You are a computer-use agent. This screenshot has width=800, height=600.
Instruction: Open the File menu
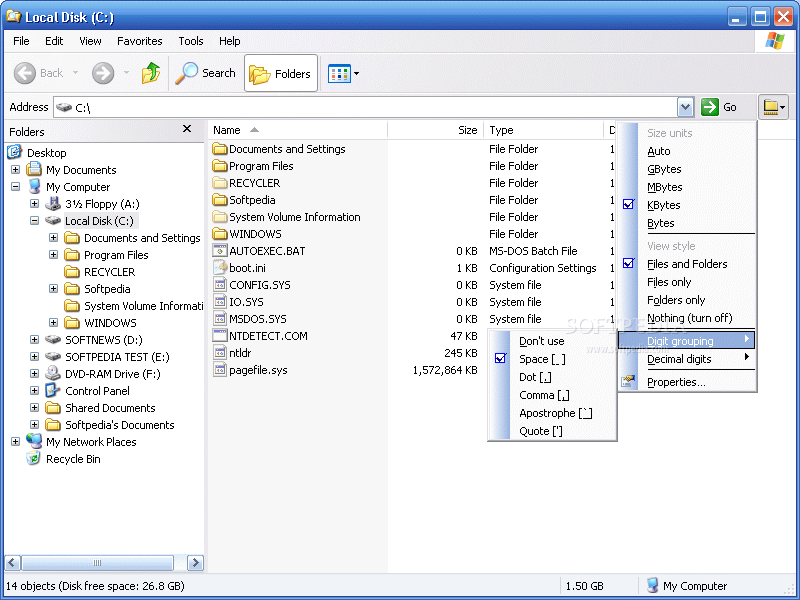21,41
